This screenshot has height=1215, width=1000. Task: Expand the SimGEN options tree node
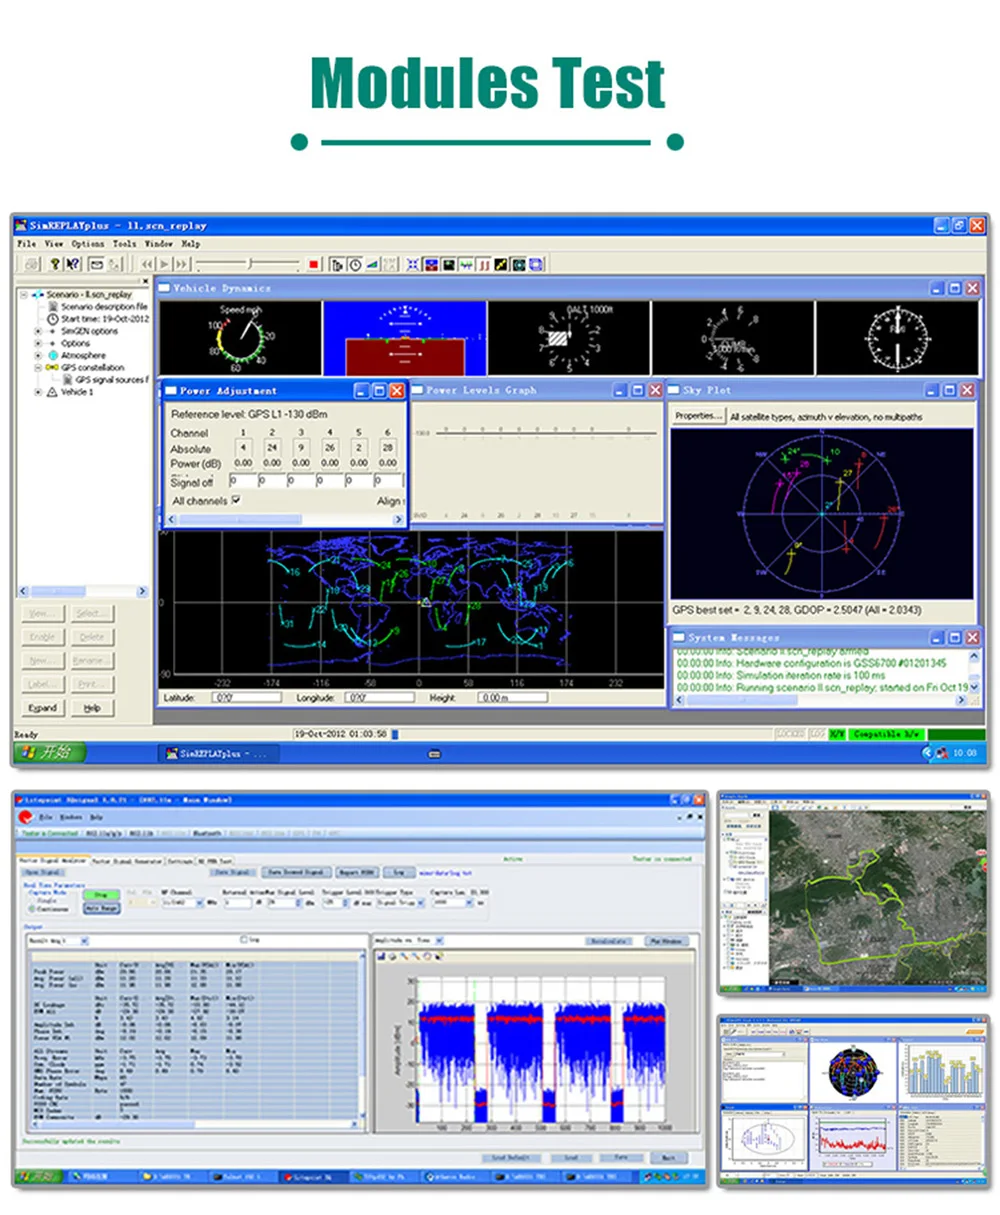39,331
